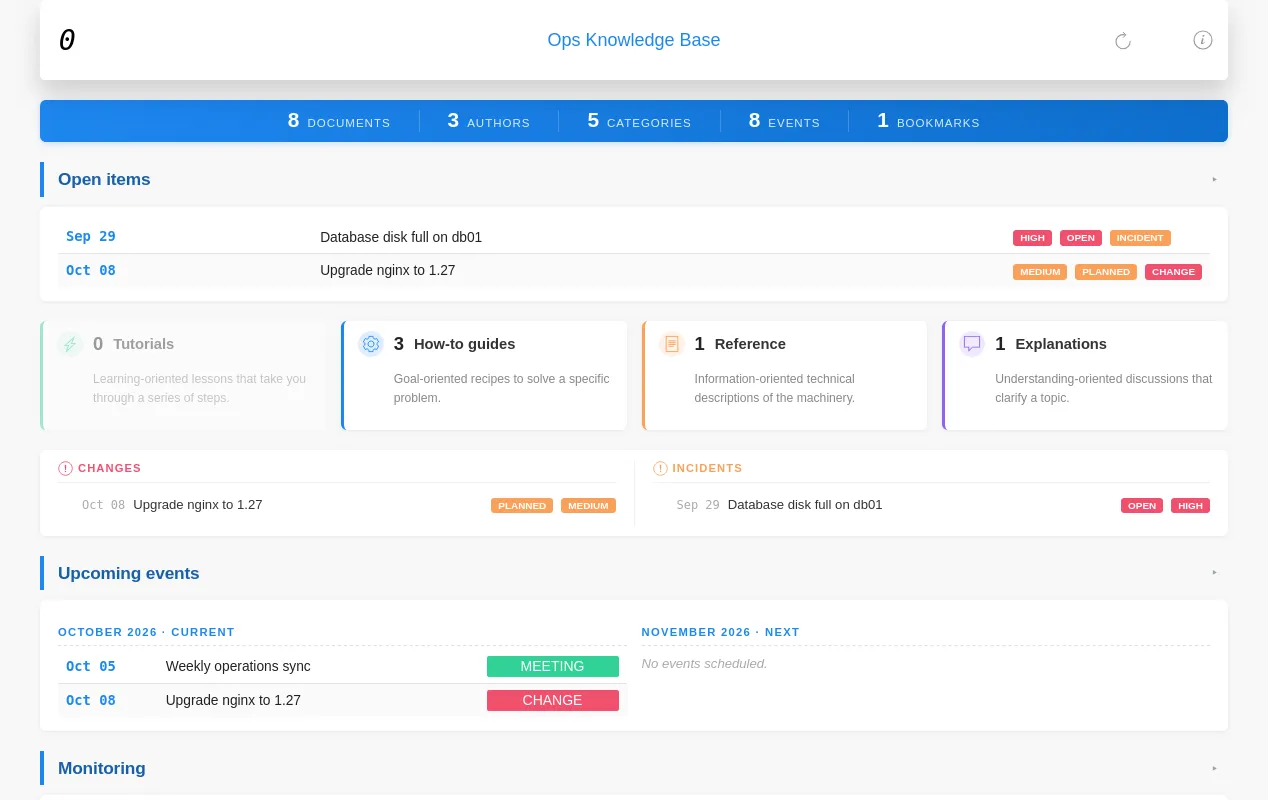Click the Oct 08 date in Upcoming events

tap(91, 700)
